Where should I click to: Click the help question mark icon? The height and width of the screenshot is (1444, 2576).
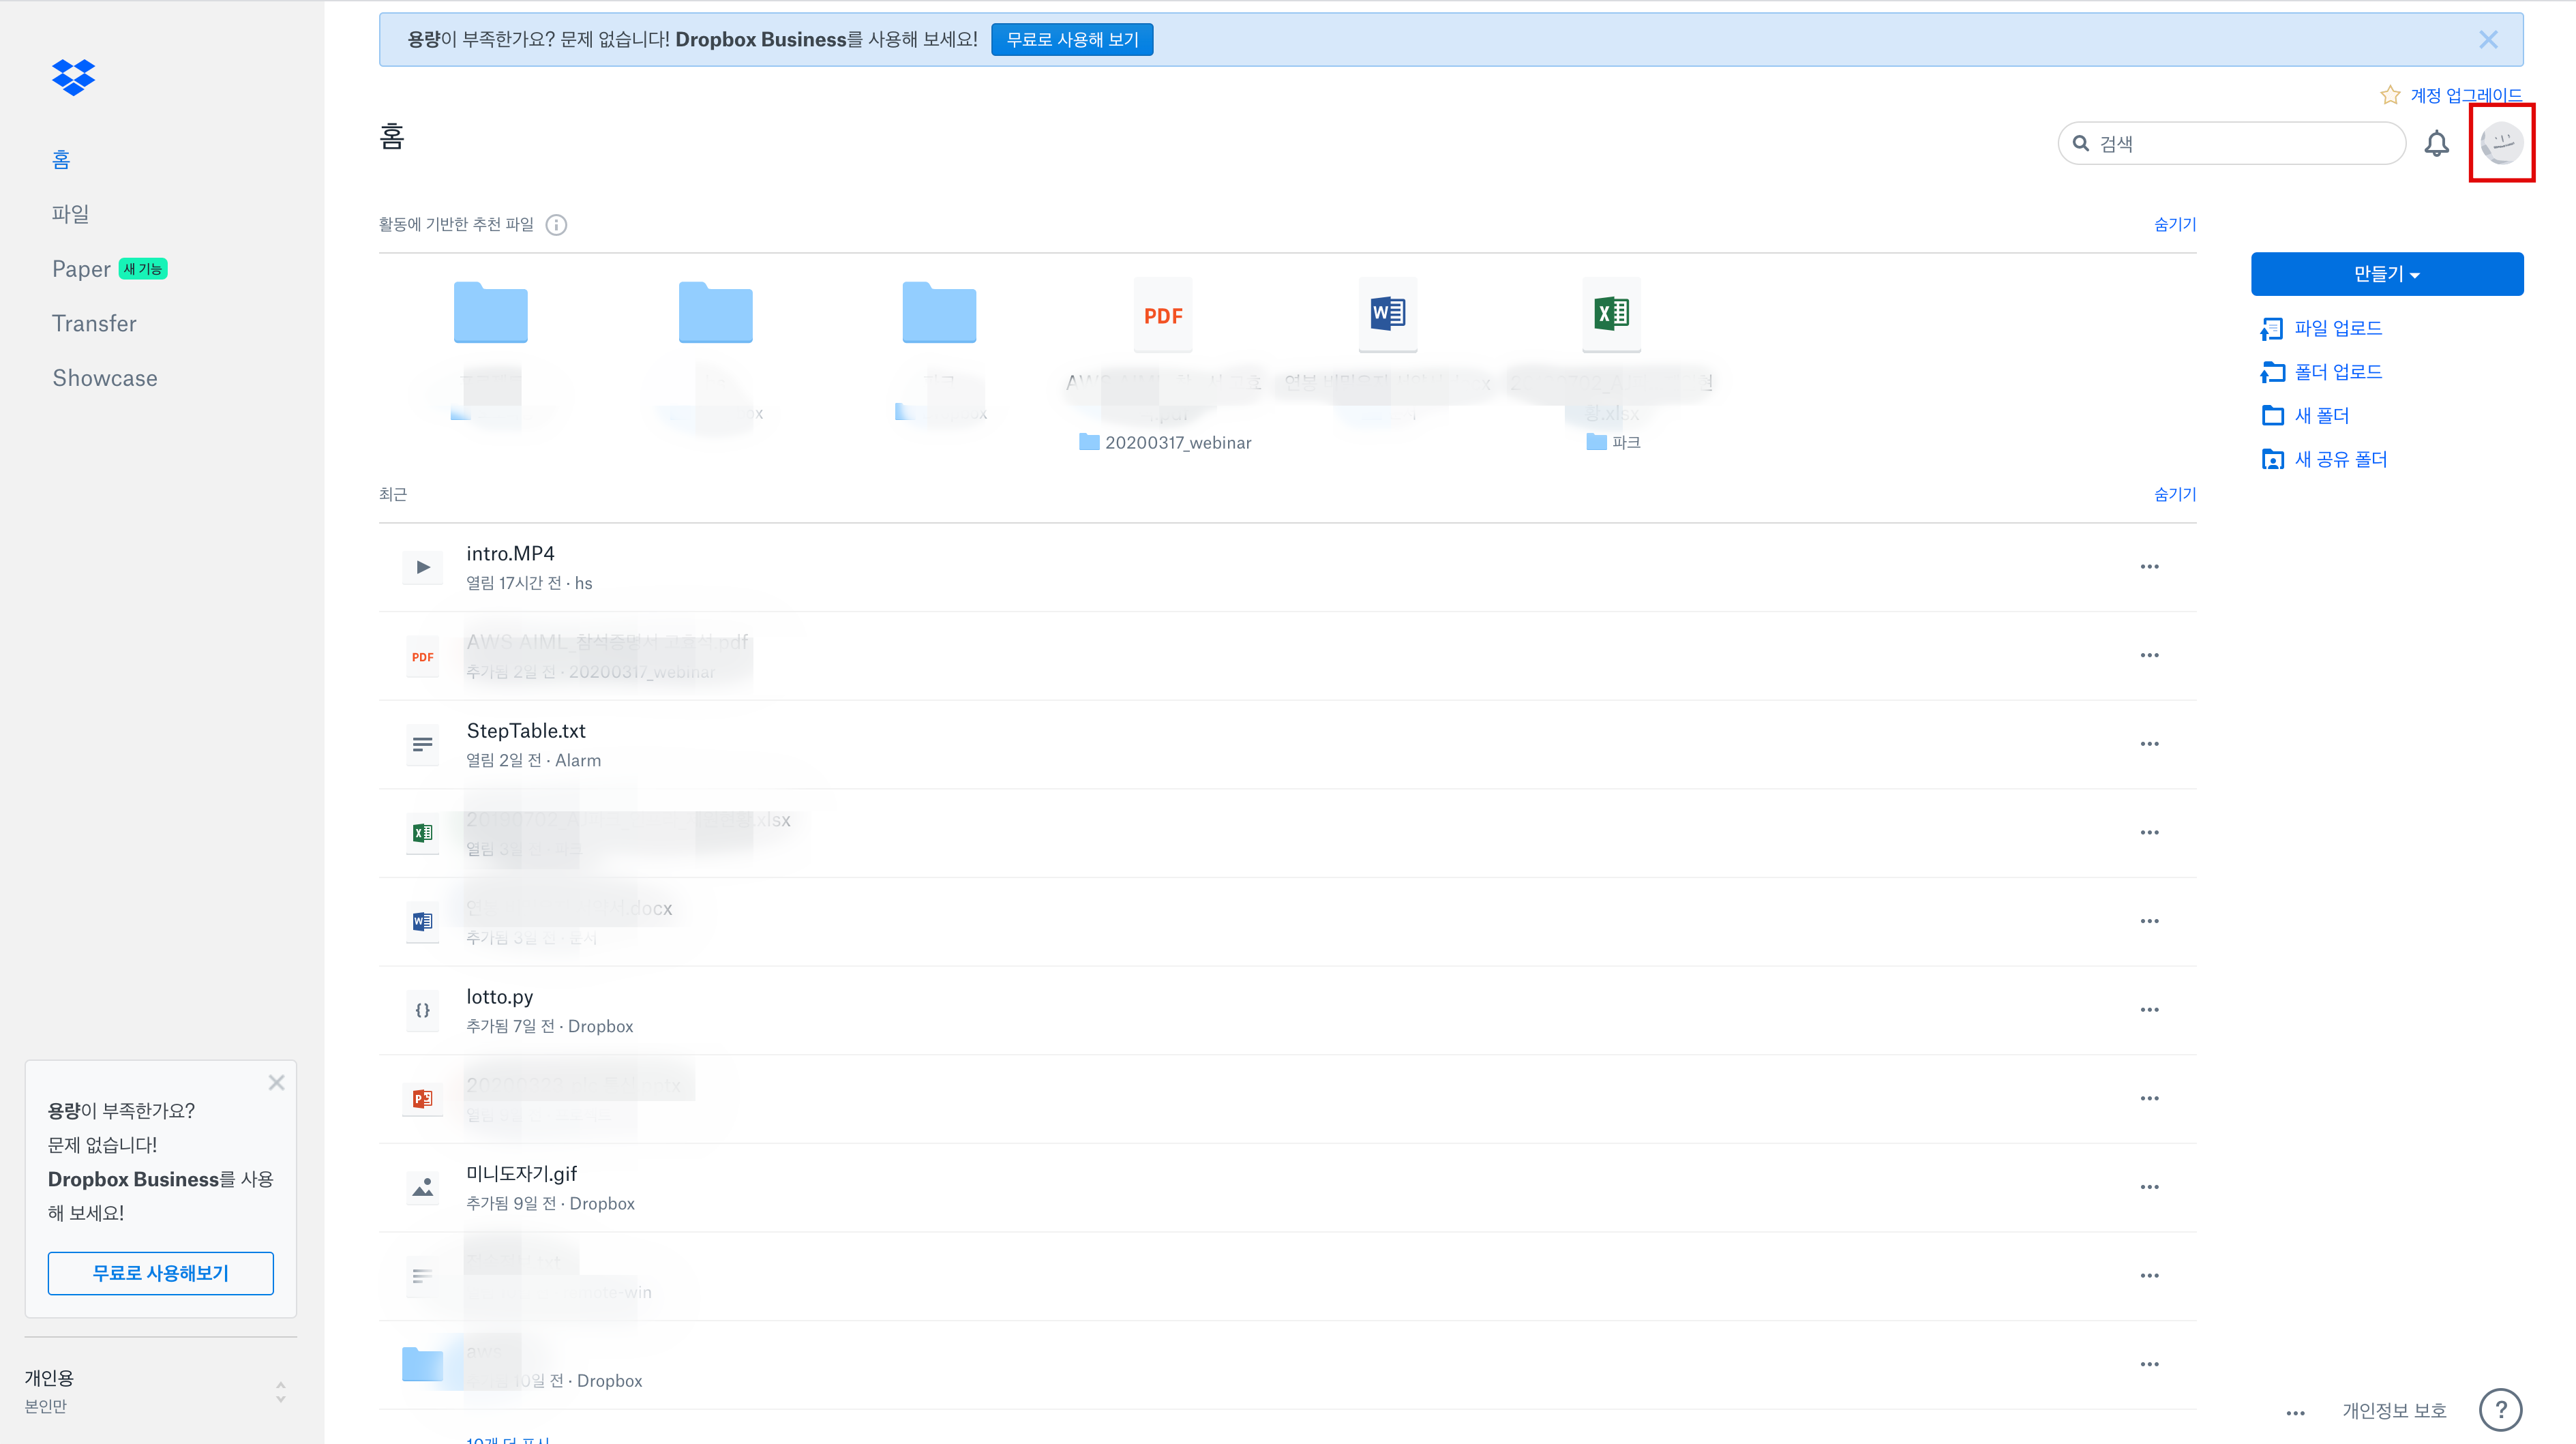coord(2500,1410)
